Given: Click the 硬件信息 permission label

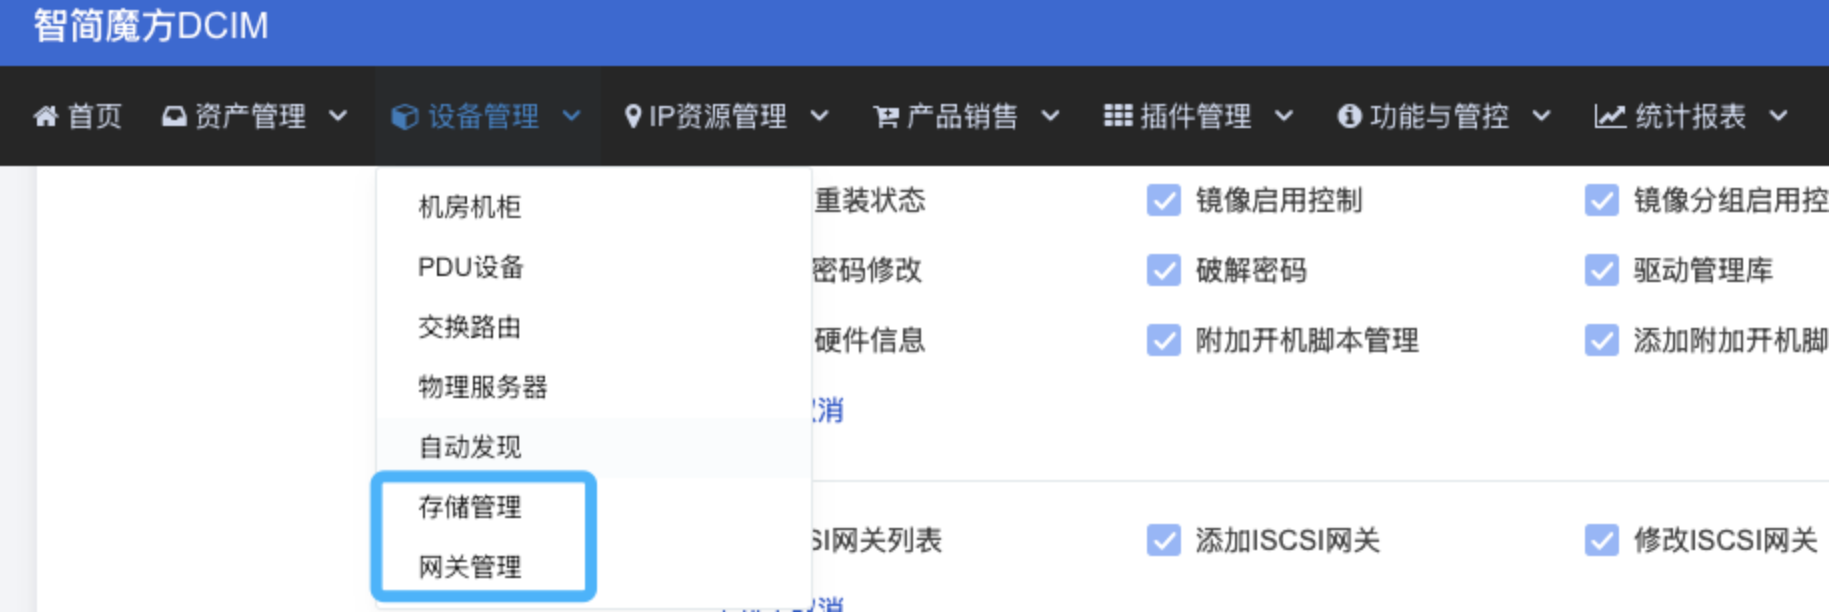Looking at the screenshot, I should click(869, 340).
